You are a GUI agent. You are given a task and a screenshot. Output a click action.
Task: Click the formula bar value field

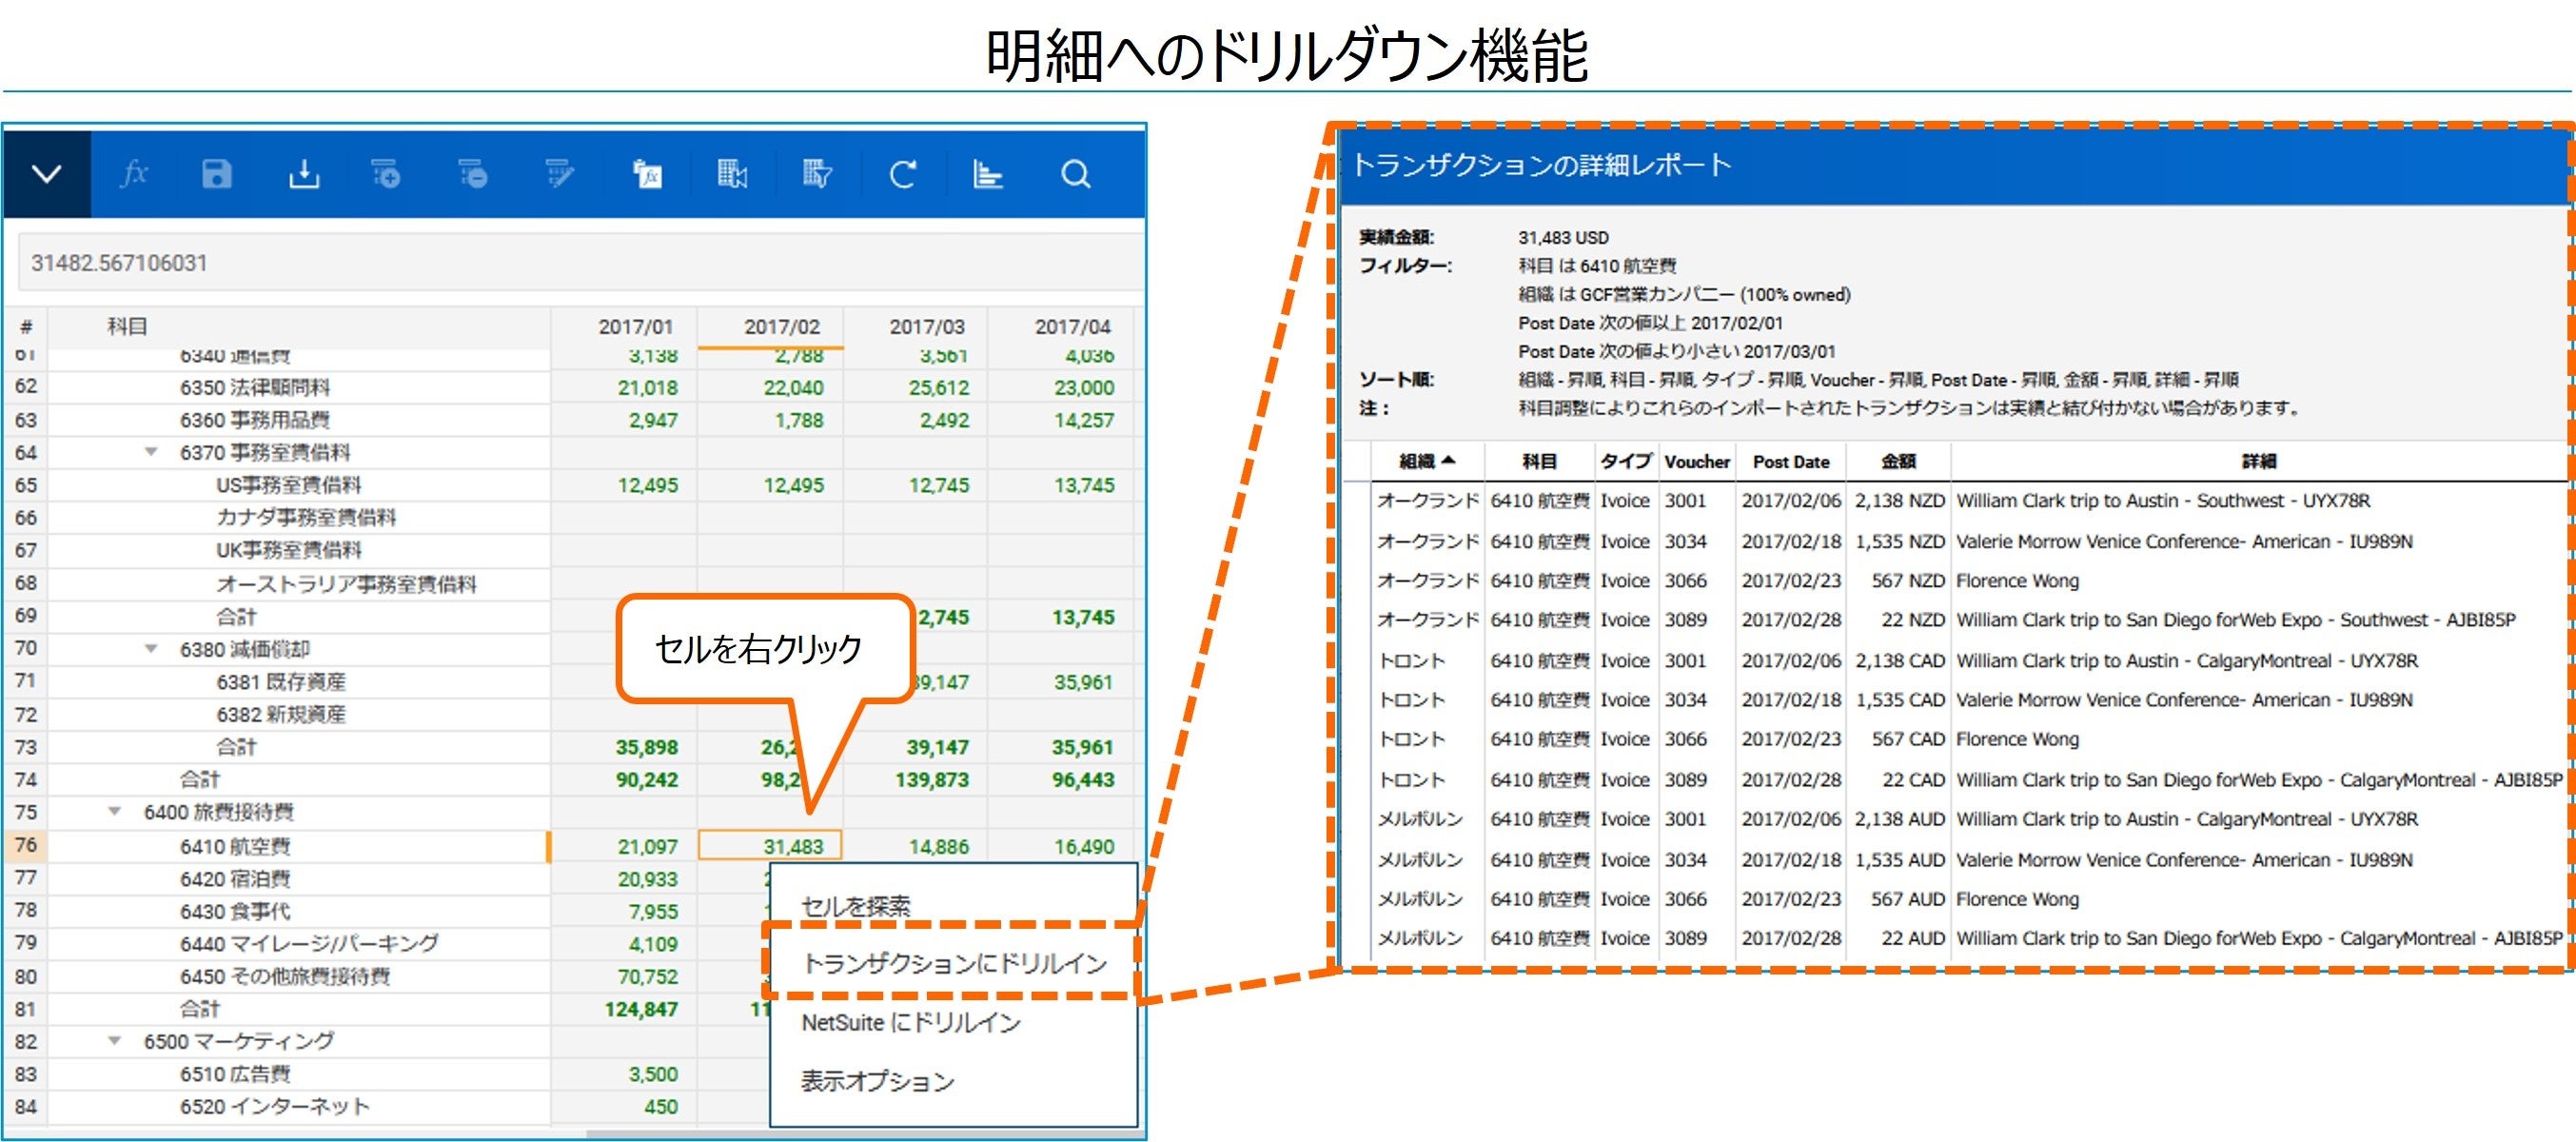click(580, 263)
